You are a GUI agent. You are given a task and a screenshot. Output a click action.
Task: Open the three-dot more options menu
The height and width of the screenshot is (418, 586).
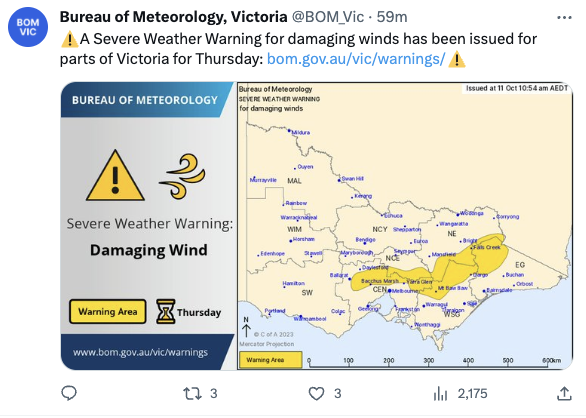pyautogui.click(x=564, y=17)
